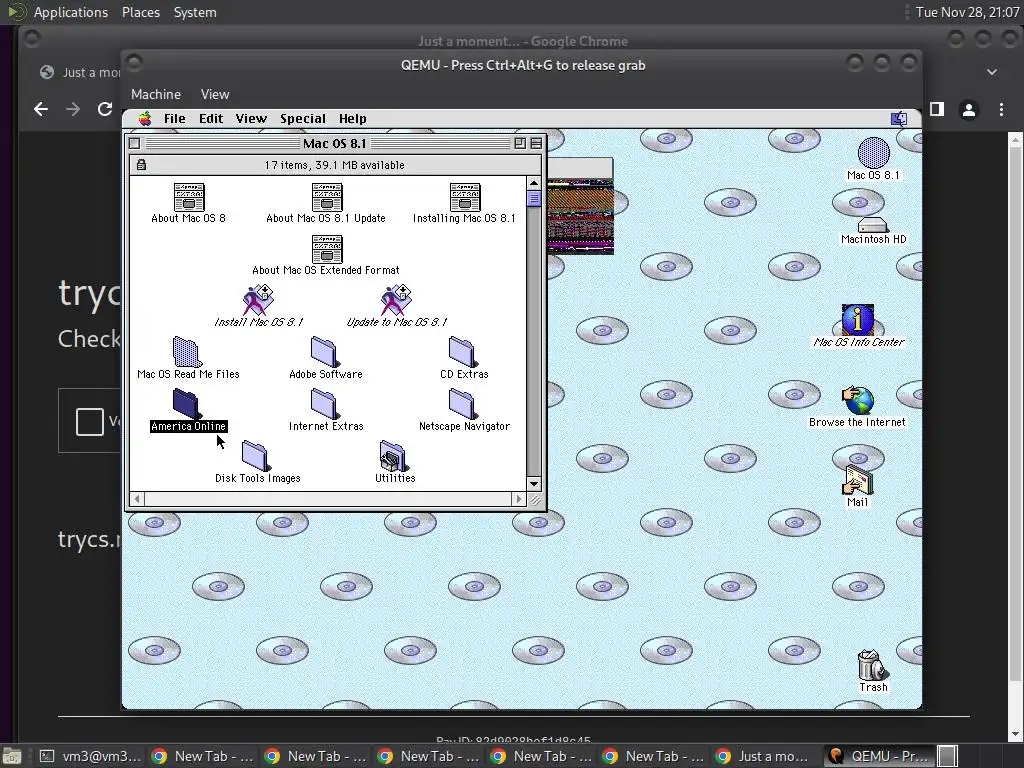Open Chrome three-dot menu

pyautogui.click(x=1001, y=110)
